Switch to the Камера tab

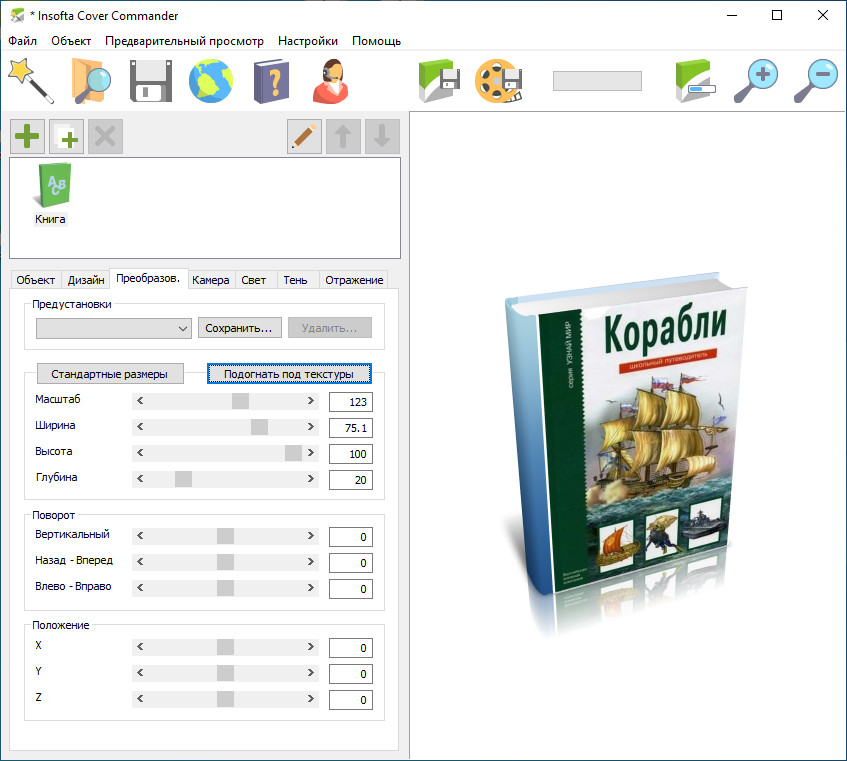tap(211, 280)
